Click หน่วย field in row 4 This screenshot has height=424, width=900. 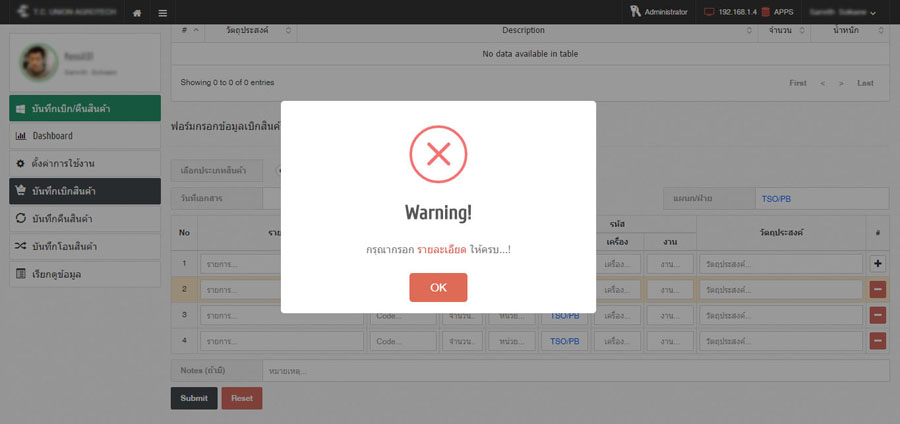(511, 341)
